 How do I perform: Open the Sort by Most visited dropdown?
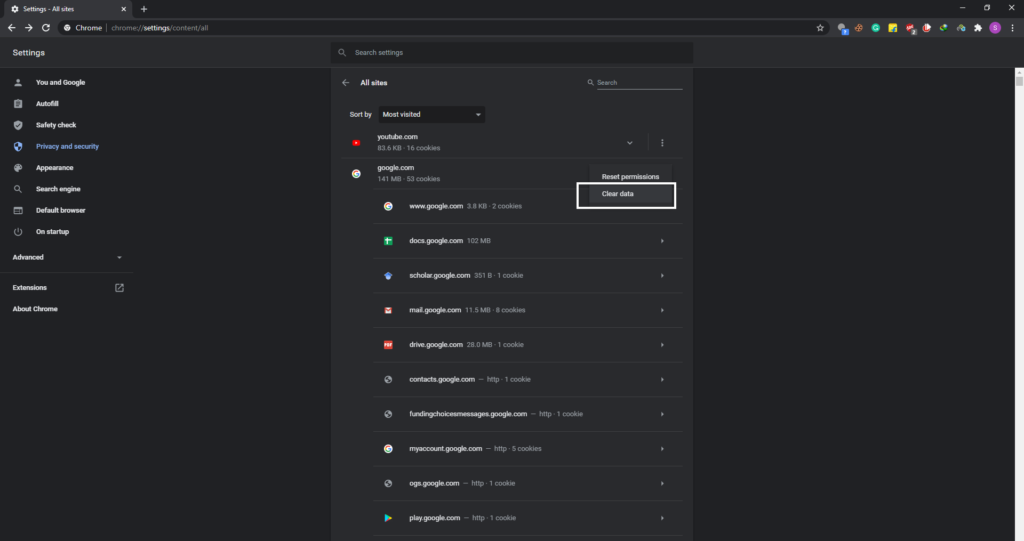[431, 114]
